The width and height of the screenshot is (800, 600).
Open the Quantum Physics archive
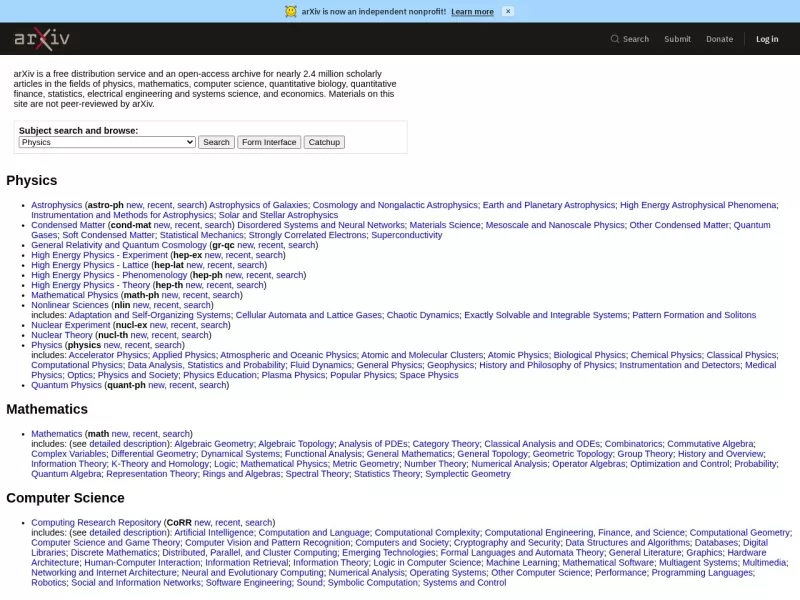click(66, 385)
